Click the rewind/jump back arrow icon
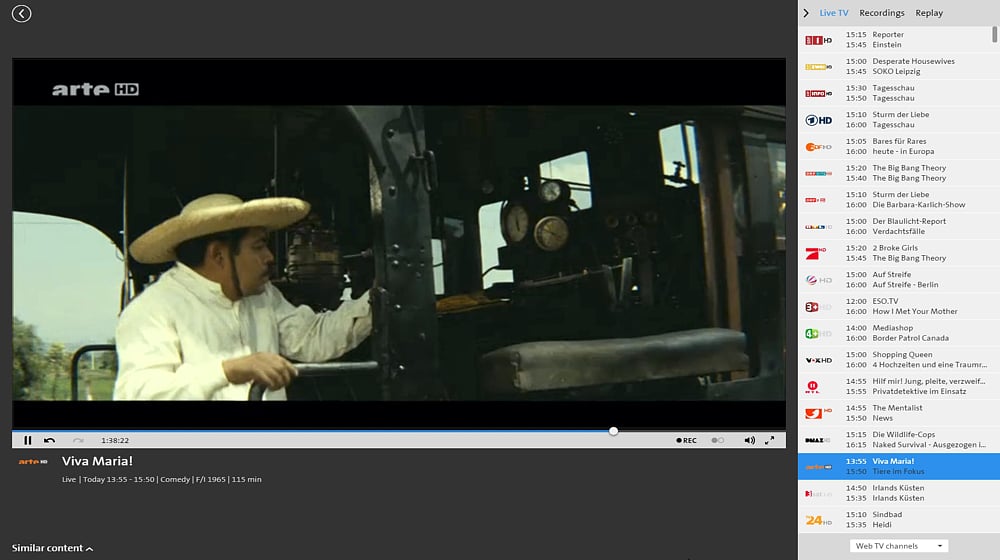Viewport: 1000px width, 560px height. [x=50, y=440]
